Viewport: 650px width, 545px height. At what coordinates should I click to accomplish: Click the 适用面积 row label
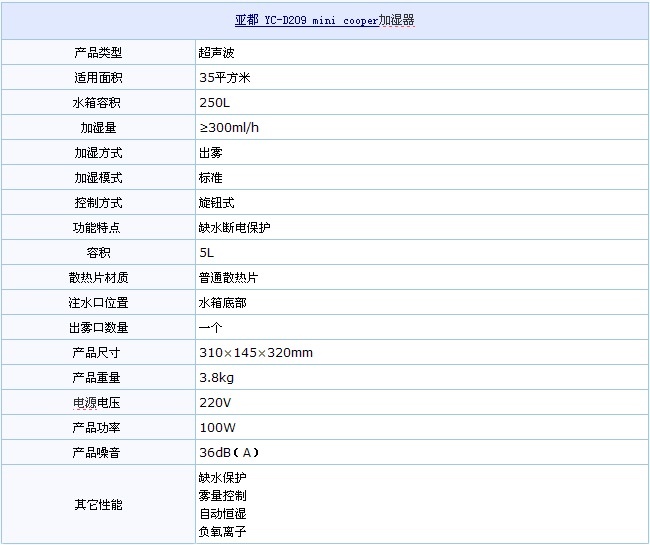pos(98,78)
